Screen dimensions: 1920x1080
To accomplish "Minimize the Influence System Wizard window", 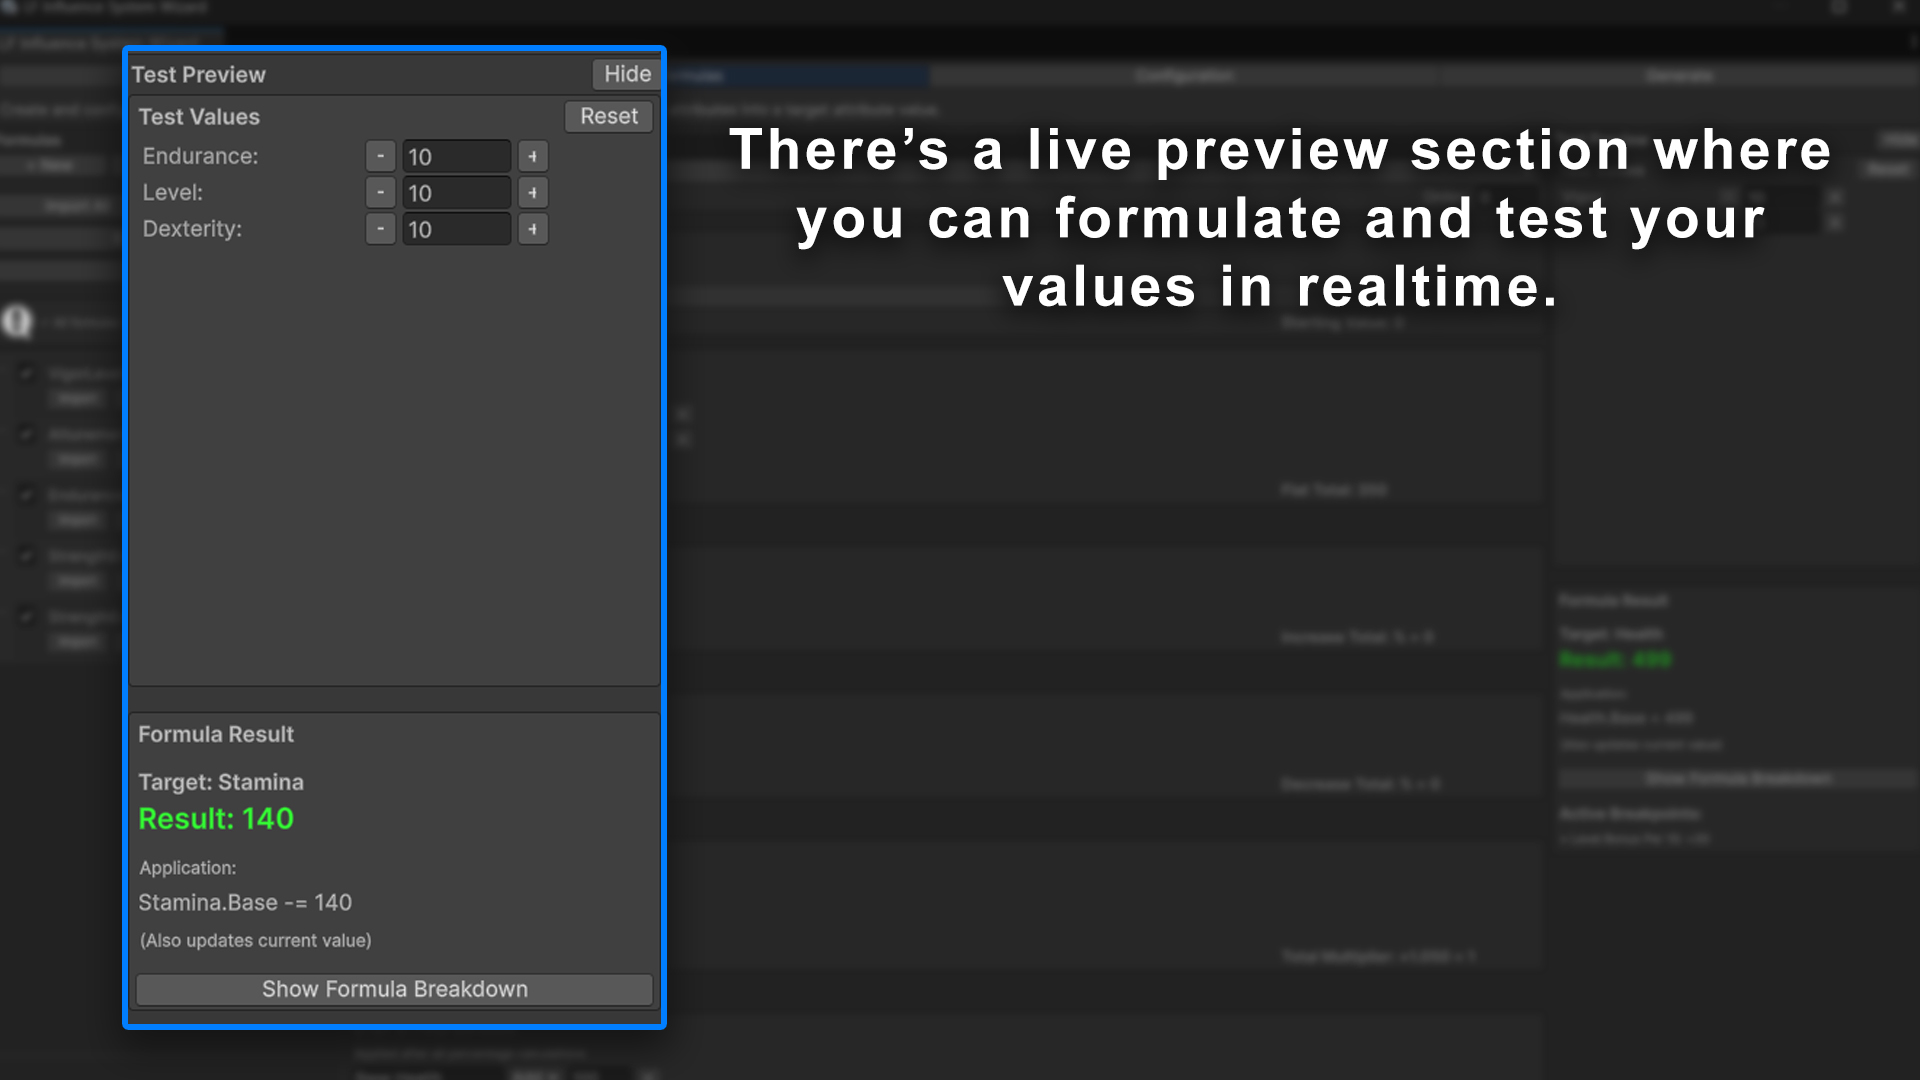I will tap(1838, 7).
